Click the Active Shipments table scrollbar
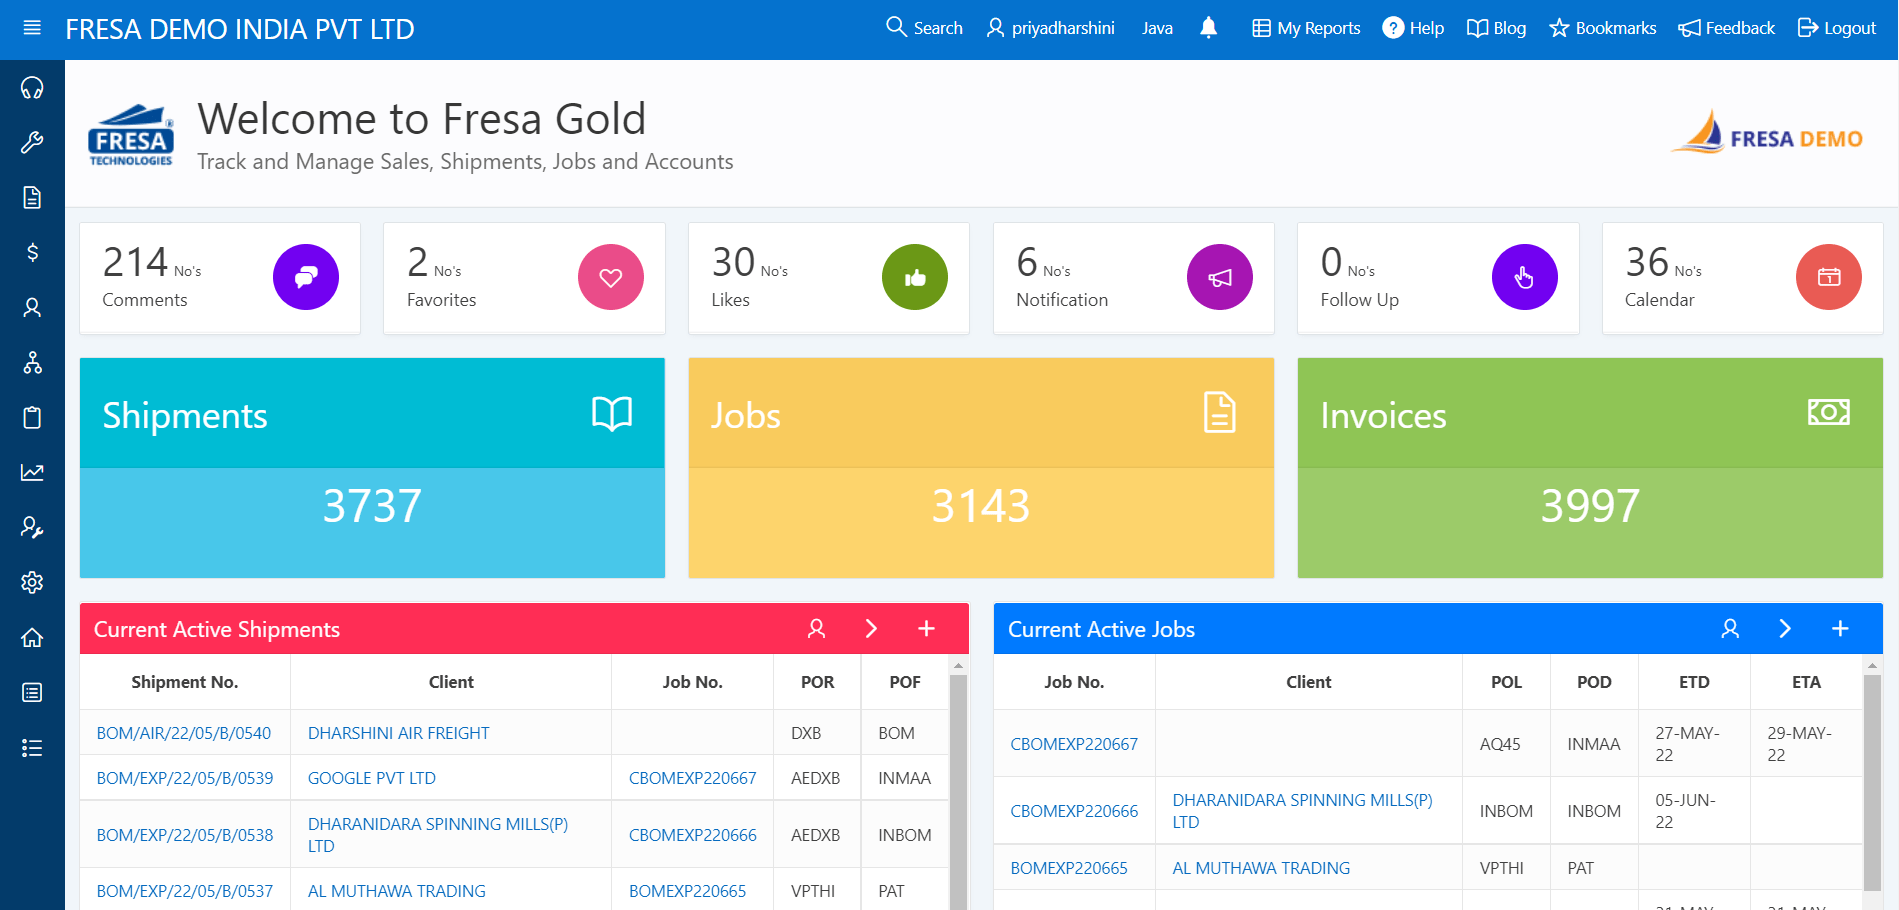The image size is (1899, 910). coord(958,790)
